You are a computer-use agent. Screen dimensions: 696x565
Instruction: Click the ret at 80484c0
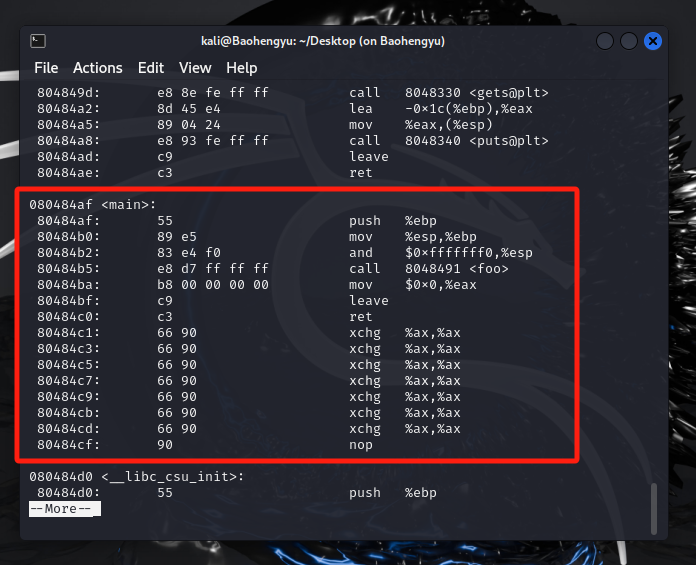click(x=361, y=317)
